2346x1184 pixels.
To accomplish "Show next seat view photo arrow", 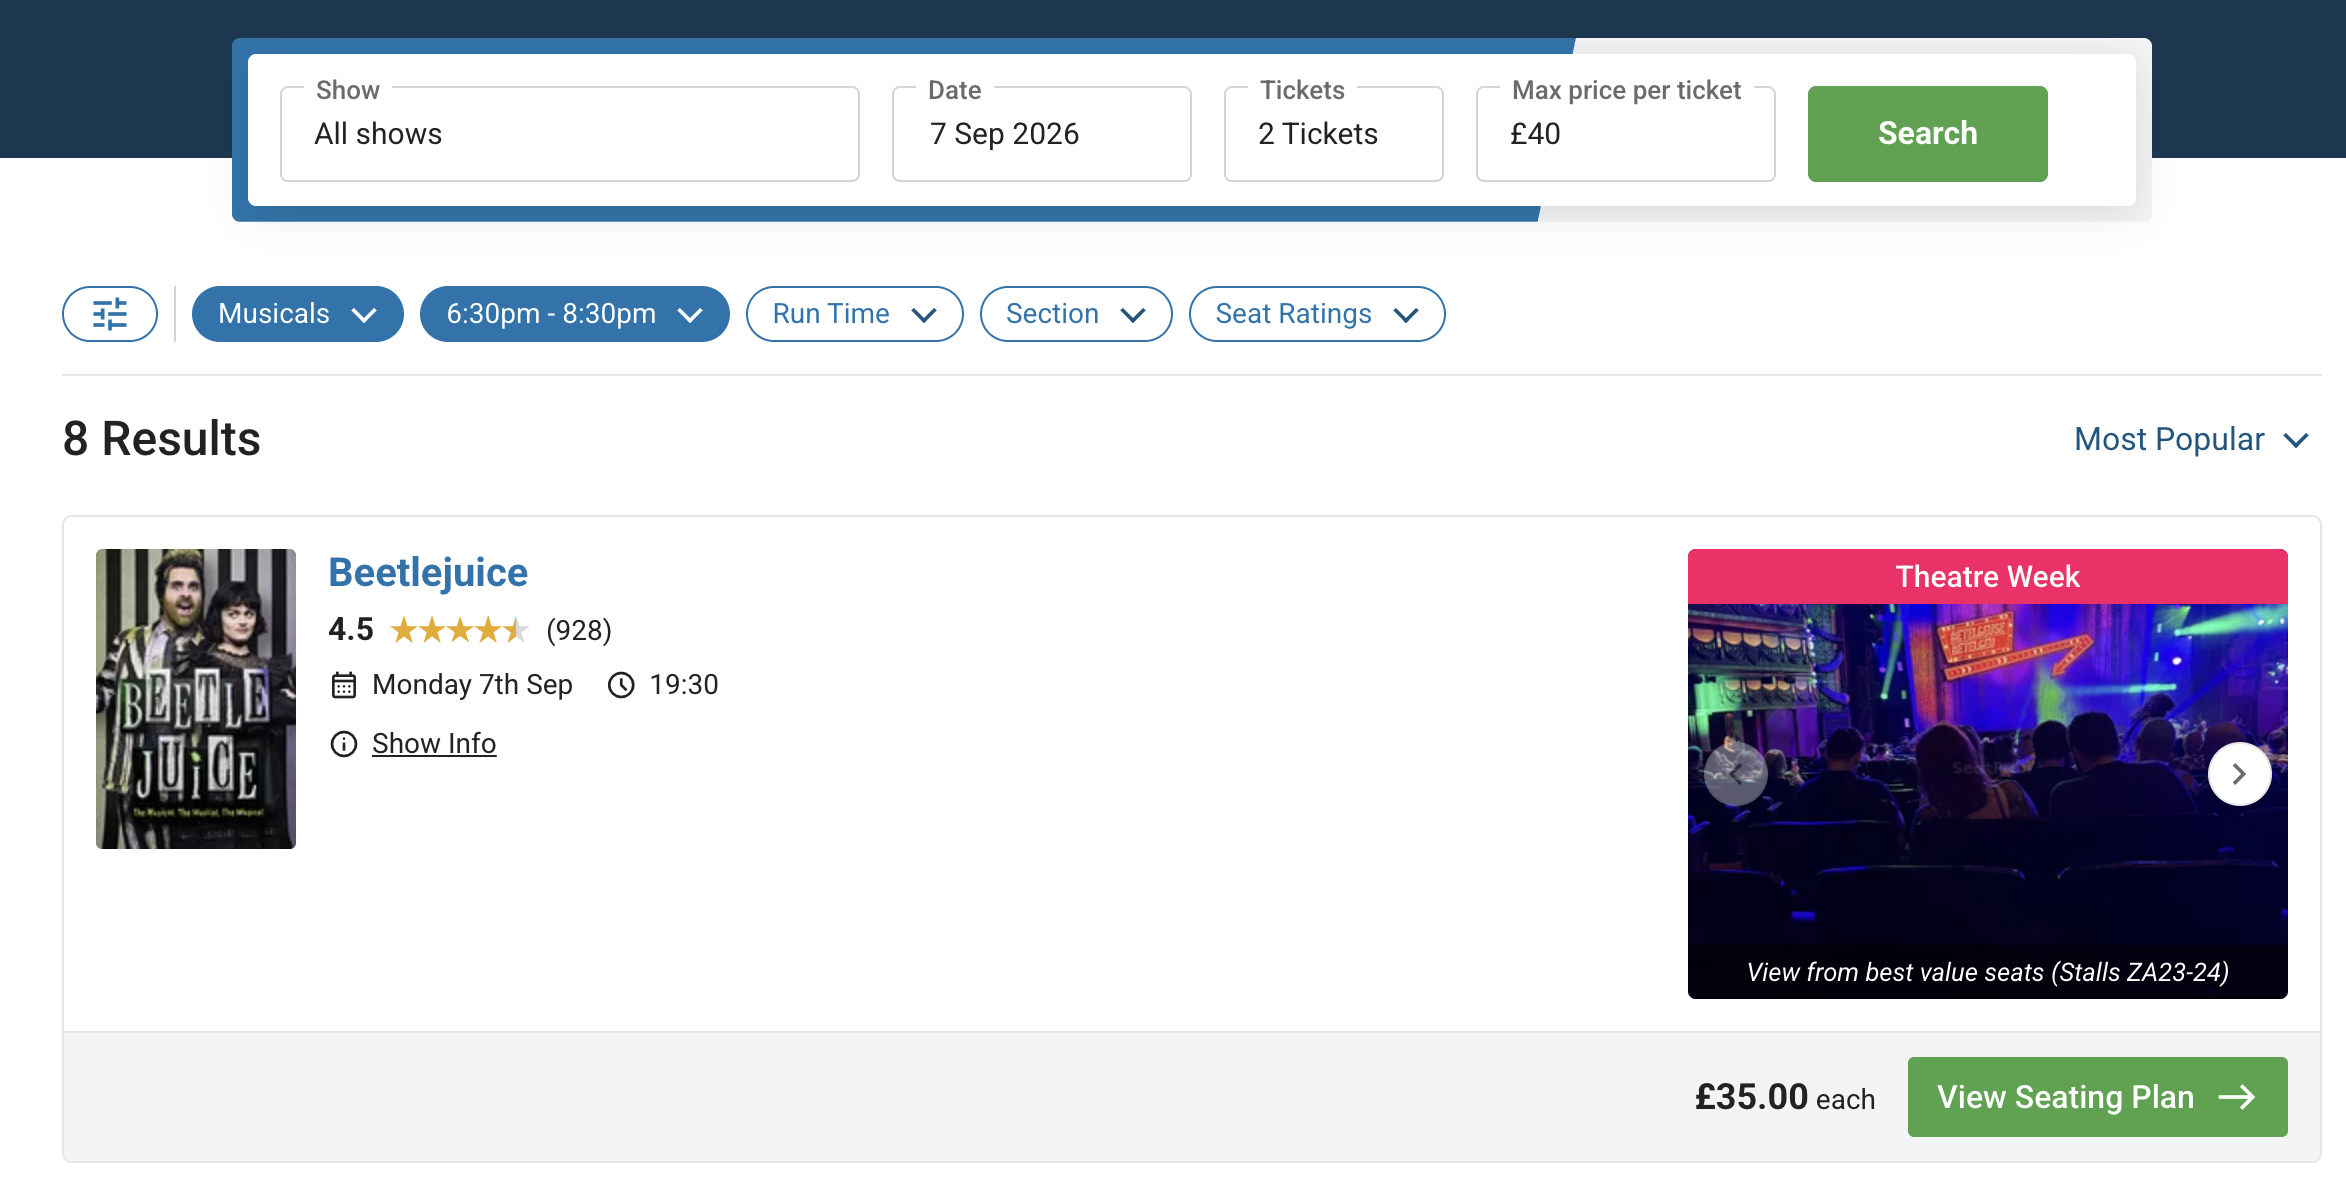I will (2239, 774).
